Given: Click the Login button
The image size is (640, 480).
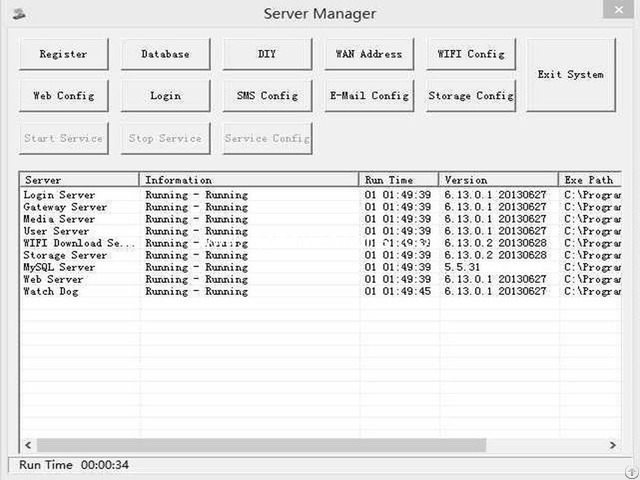Looking at the screenshot, I should point(165,96).
